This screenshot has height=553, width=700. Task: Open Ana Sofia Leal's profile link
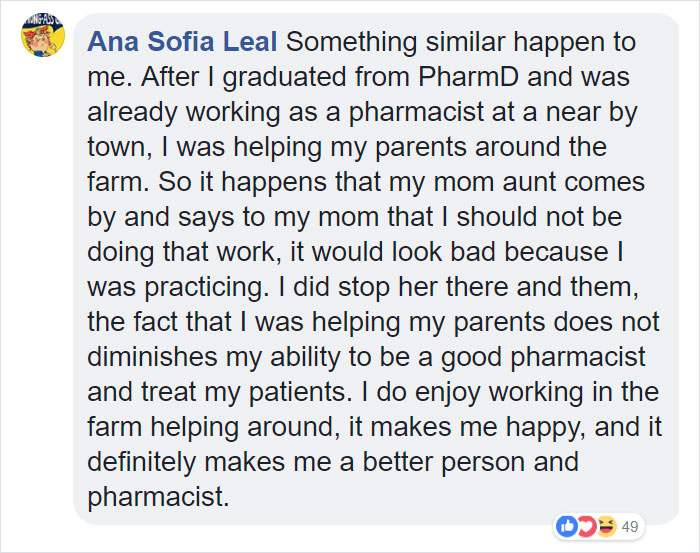183,43
